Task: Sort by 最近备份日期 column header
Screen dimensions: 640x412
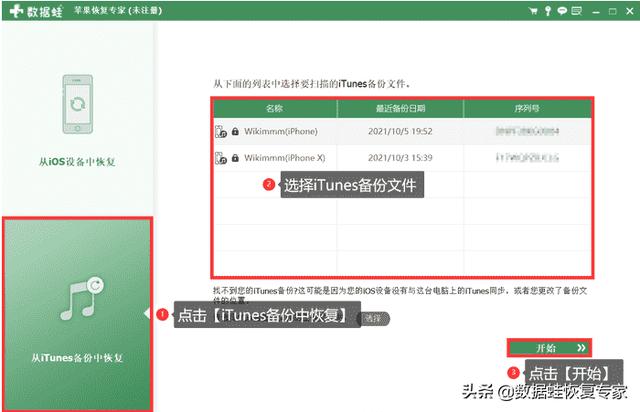Action: (x=401, y=107)
